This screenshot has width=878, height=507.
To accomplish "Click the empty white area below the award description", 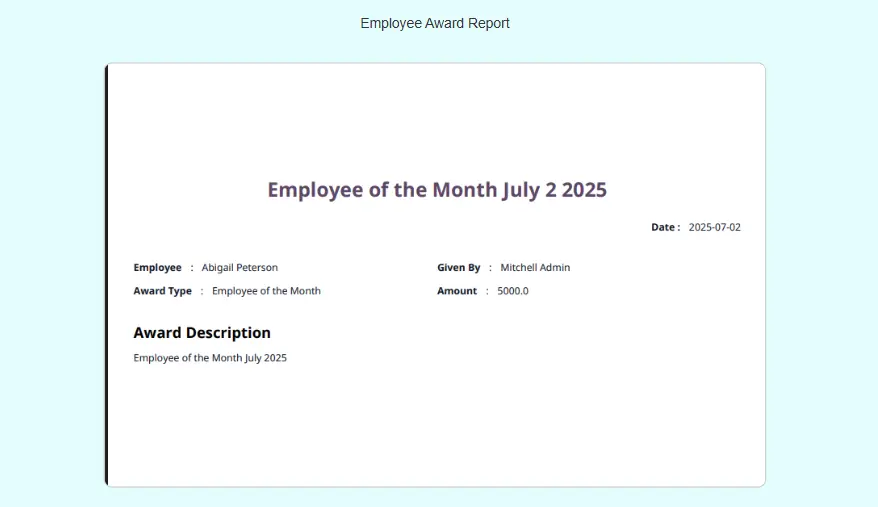I will [435, 430].
